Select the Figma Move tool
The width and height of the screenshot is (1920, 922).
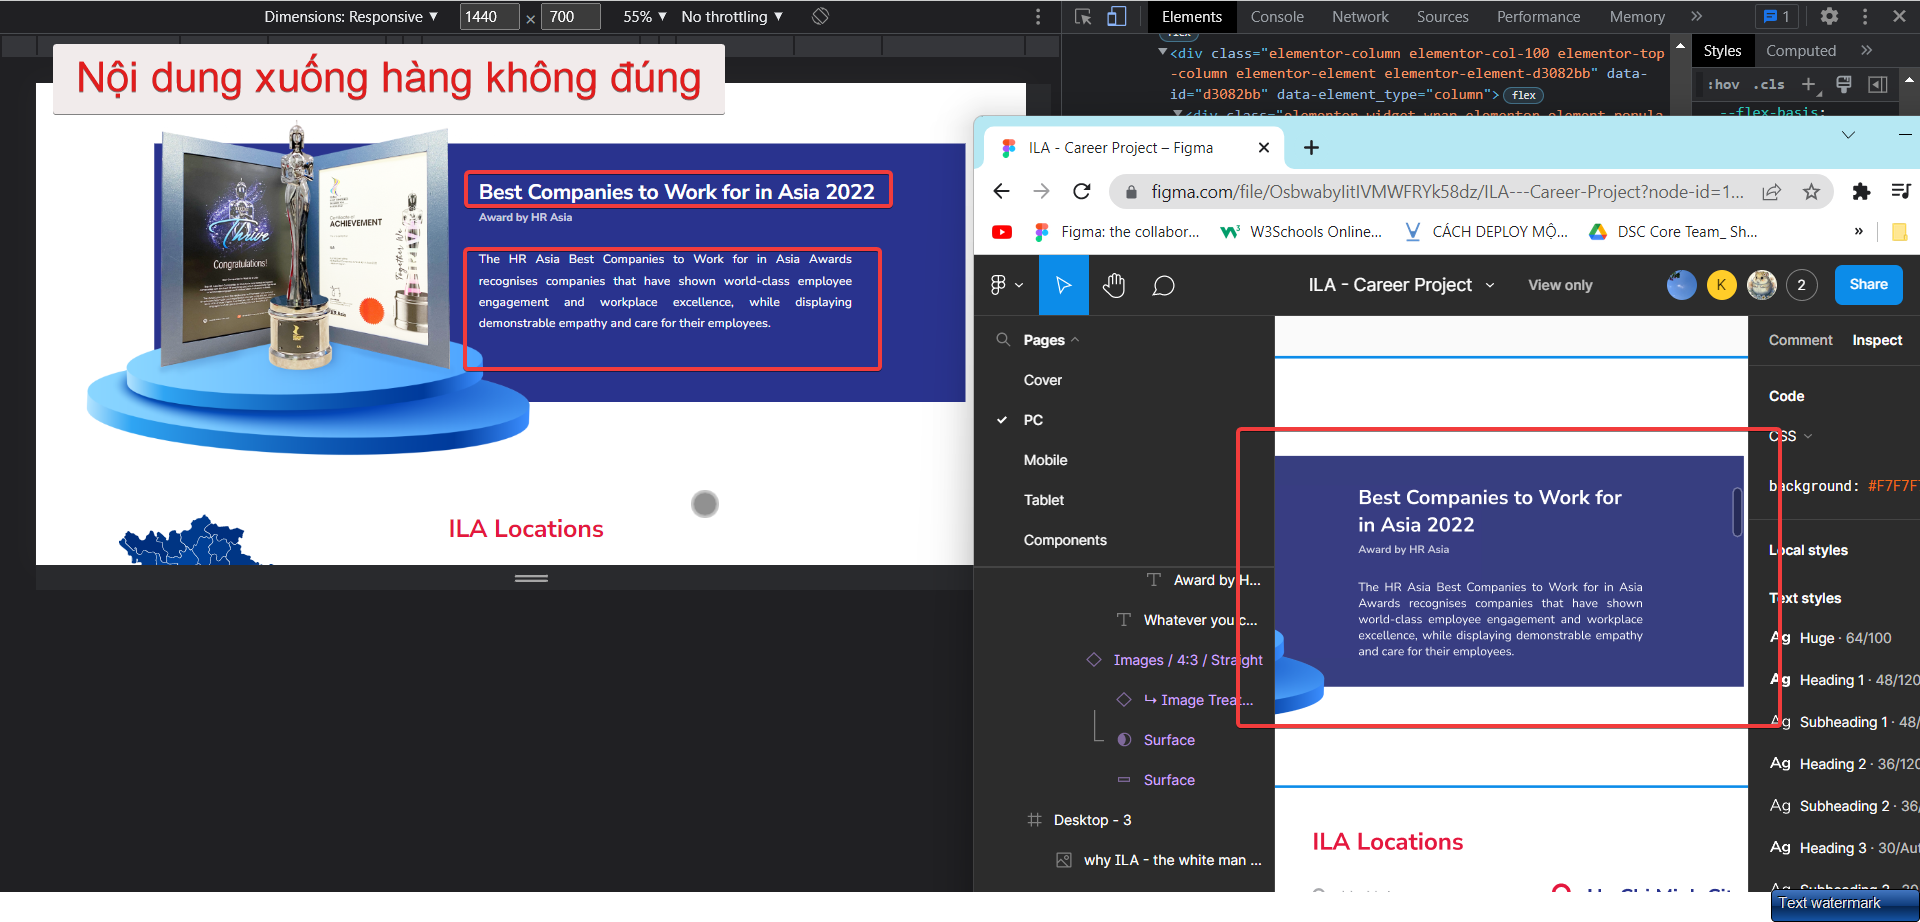pyautogui.click(x=1063, y=285)
